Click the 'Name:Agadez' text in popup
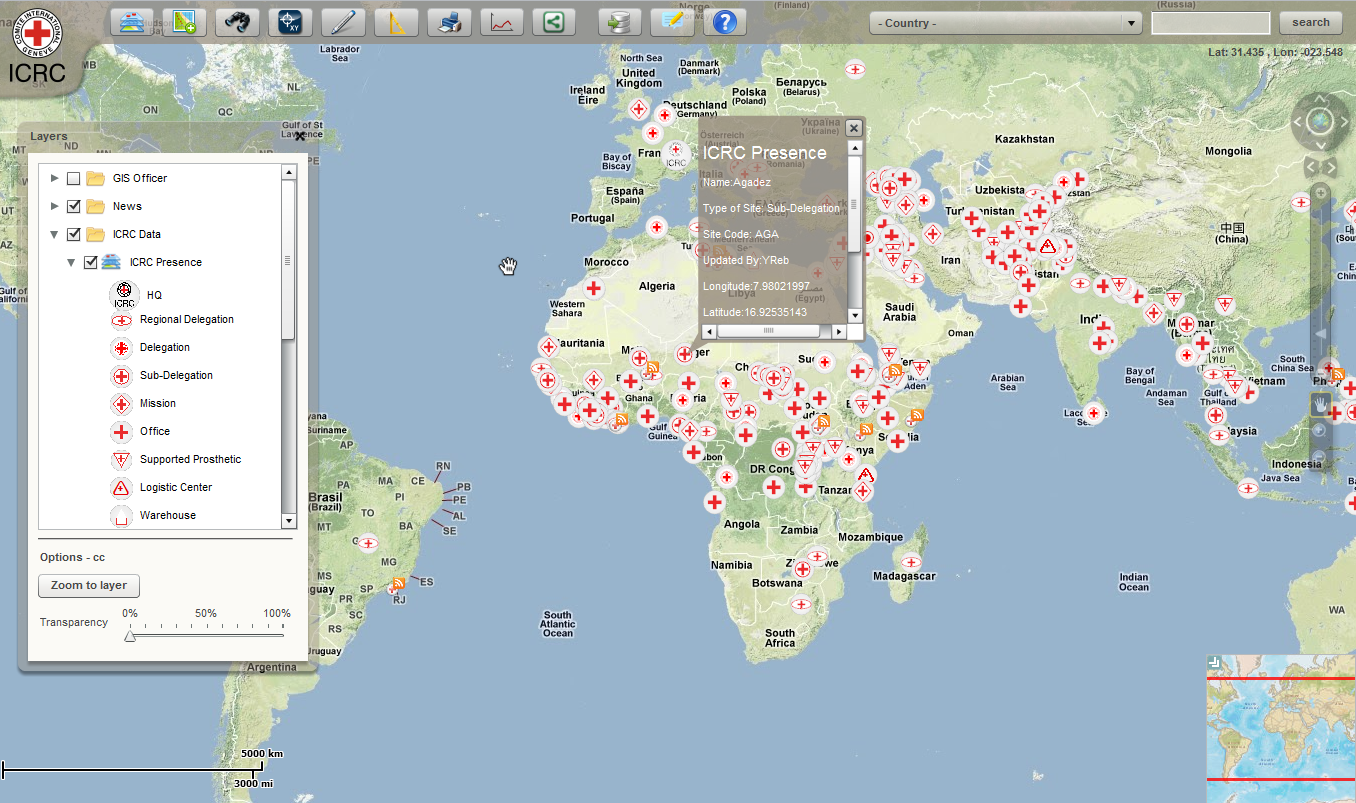1356x803 pixels. click(x=737, y=182)
